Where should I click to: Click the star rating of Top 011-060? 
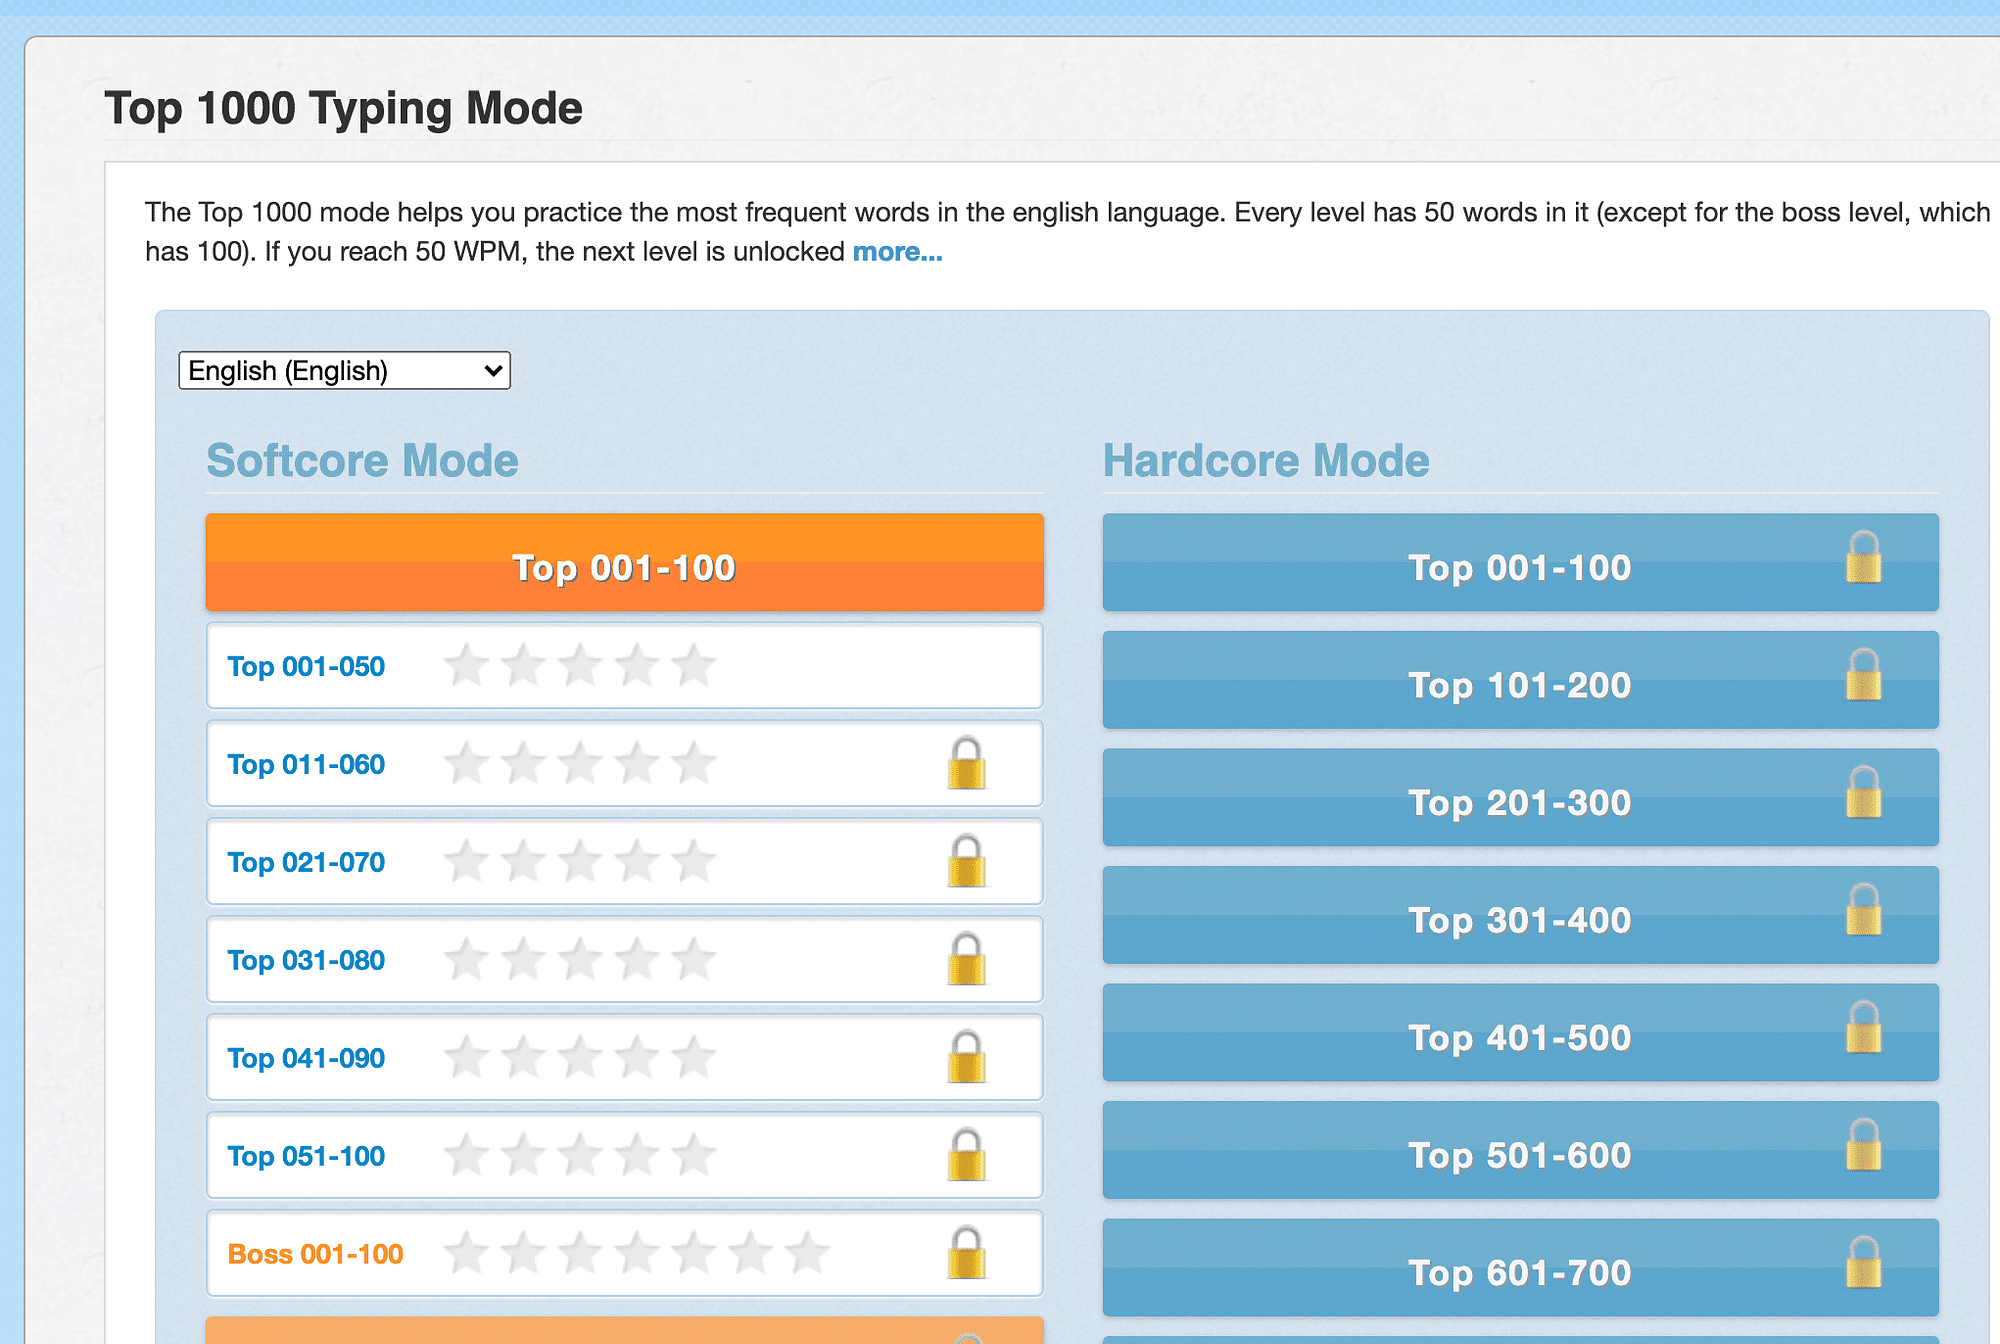pyautogui.click(x=580, y=763)
